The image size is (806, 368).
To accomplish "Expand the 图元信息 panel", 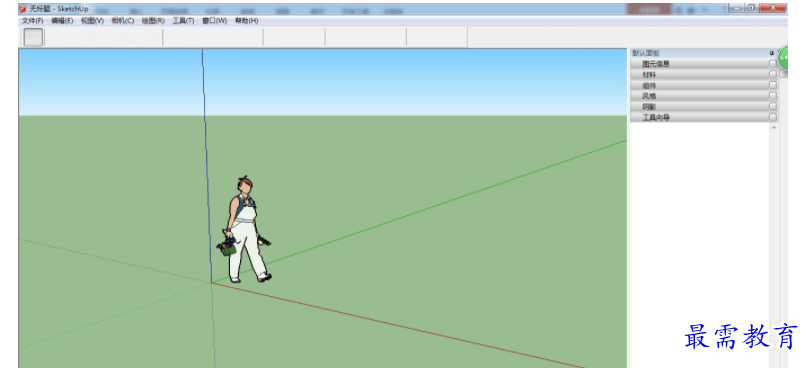I will (x=704, y=64).
